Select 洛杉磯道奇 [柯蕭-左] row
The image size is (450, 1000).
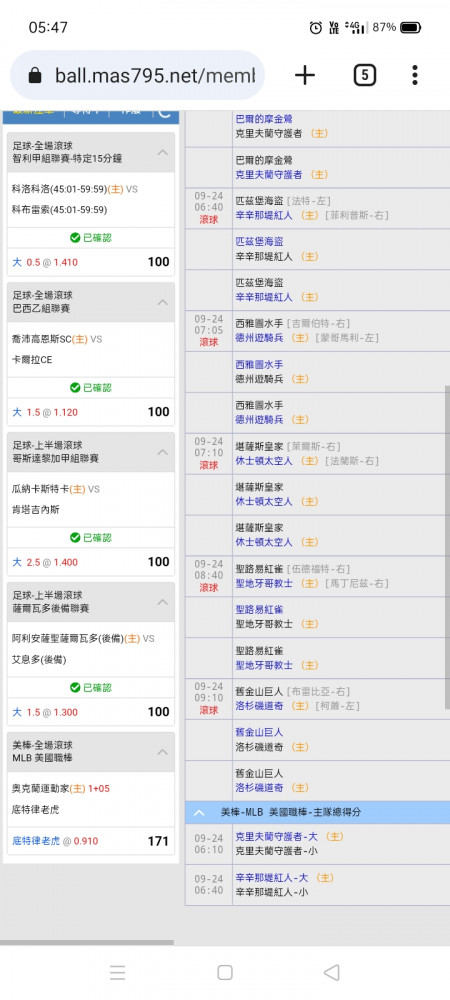coord(298,706)
